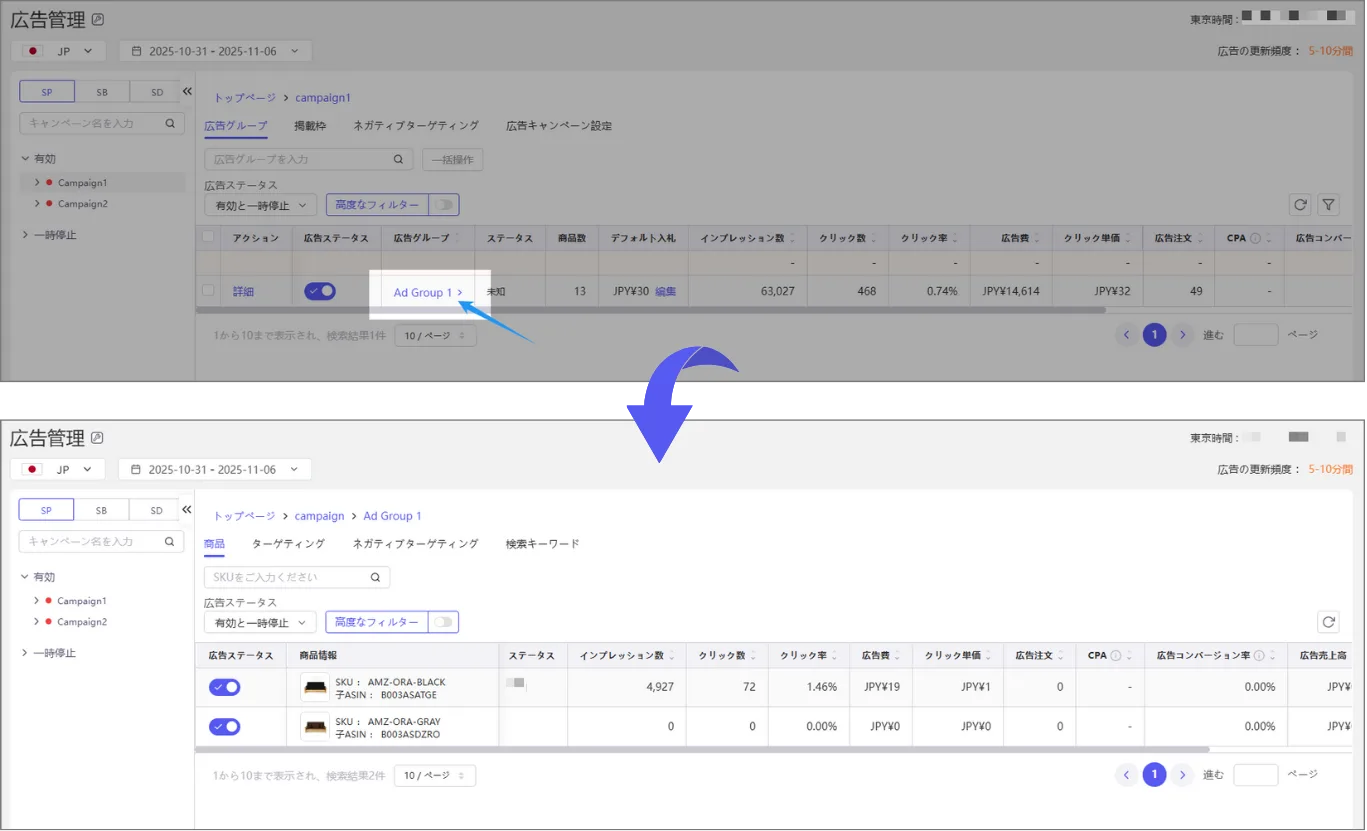Enable 高度なフィルター switch in product view
Image resolution: width=1367 pixels, height=831 pixels.
tap(444, 622)
